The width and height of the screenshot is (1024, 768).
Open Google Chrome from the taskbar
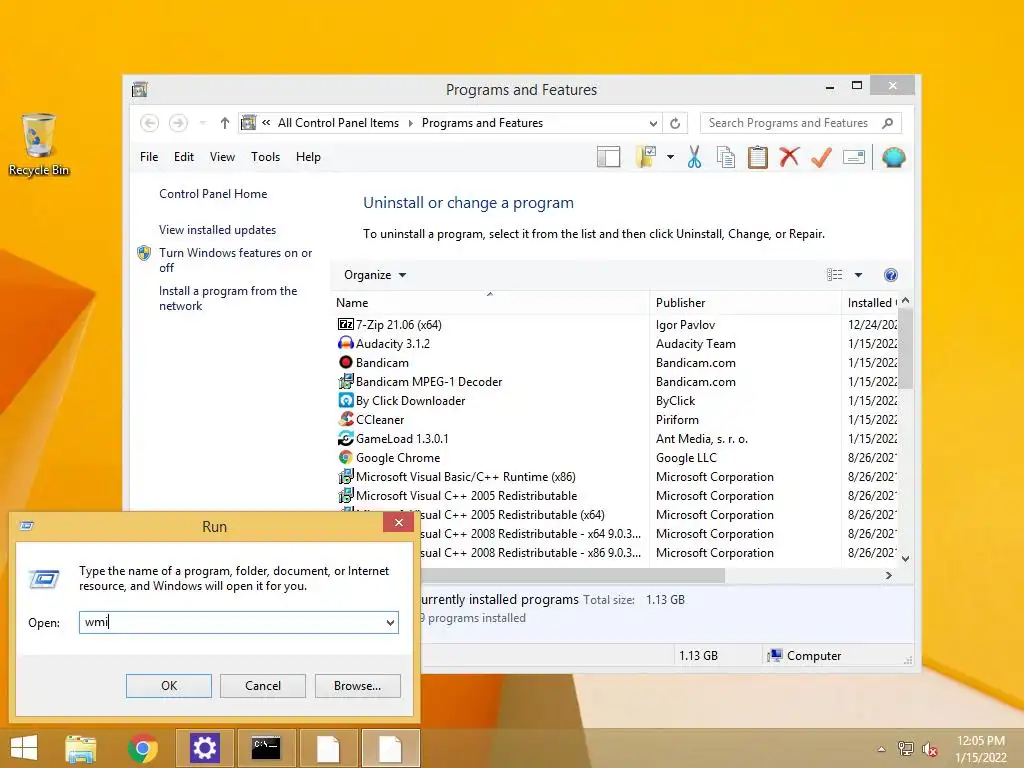click(142, 748)
